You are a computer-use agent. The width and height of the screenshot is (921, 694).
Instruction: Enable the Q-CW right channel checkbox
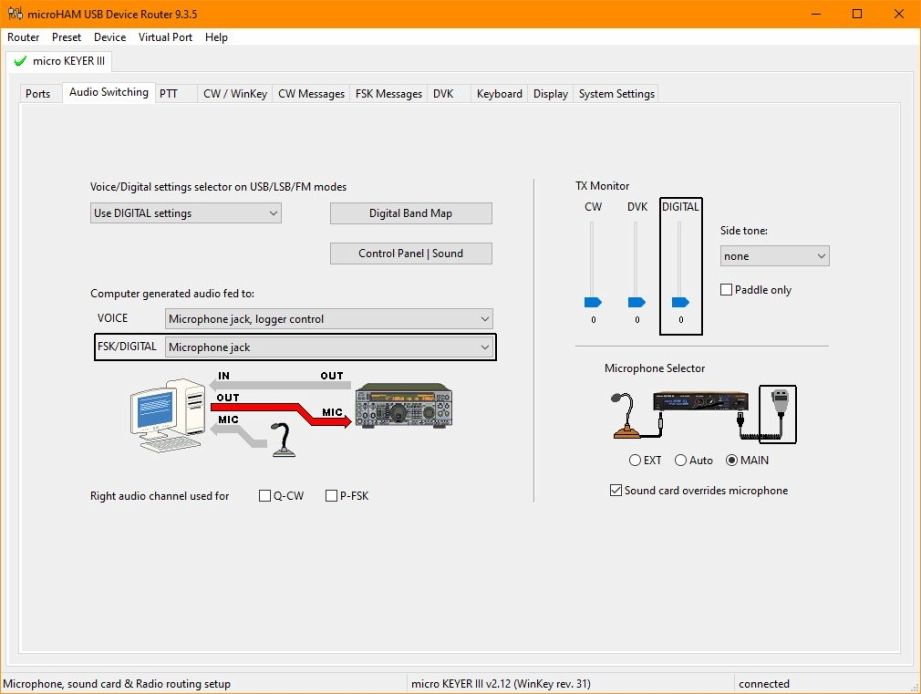[x=265, y=496]
